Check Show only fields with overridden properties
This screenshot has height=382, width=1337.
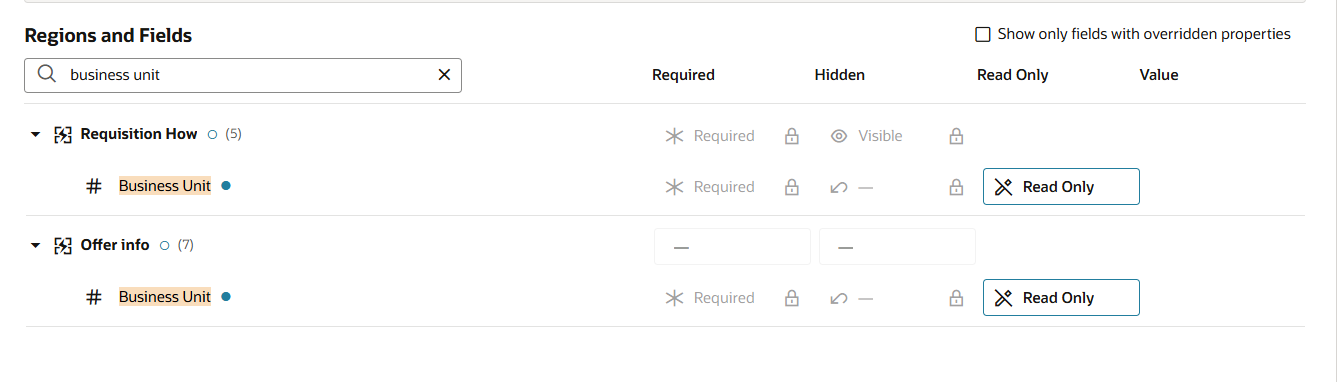point(983,35)
